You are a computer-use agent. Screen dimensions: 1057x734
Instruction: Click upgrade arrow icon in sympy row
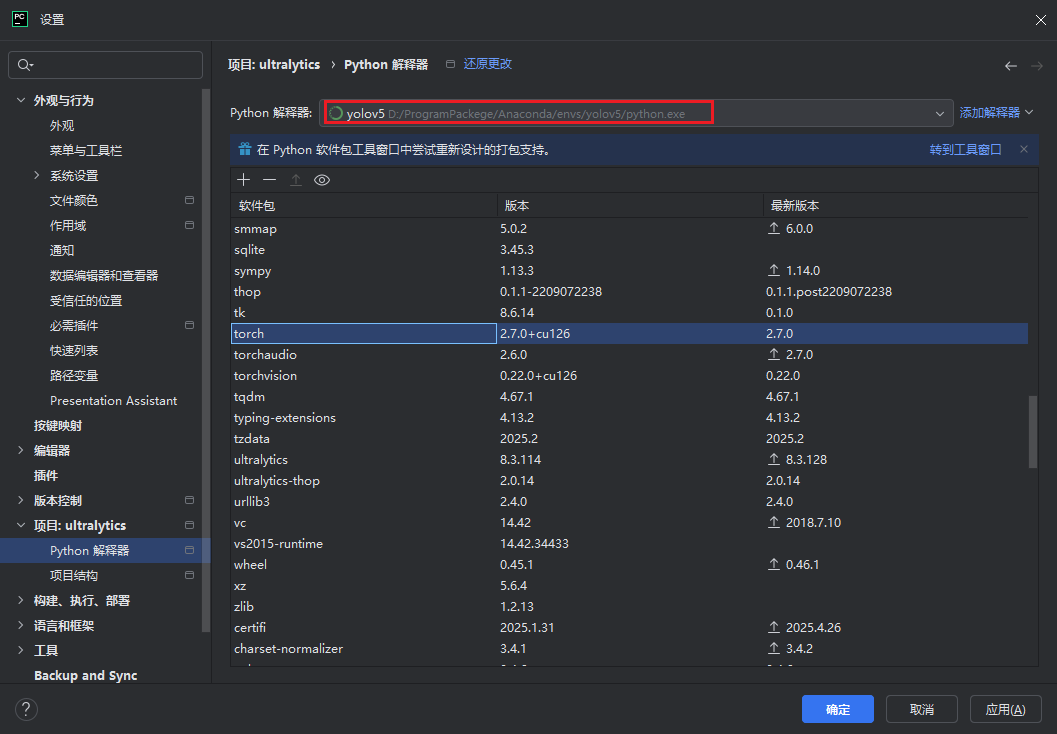[x=774, y=270]
